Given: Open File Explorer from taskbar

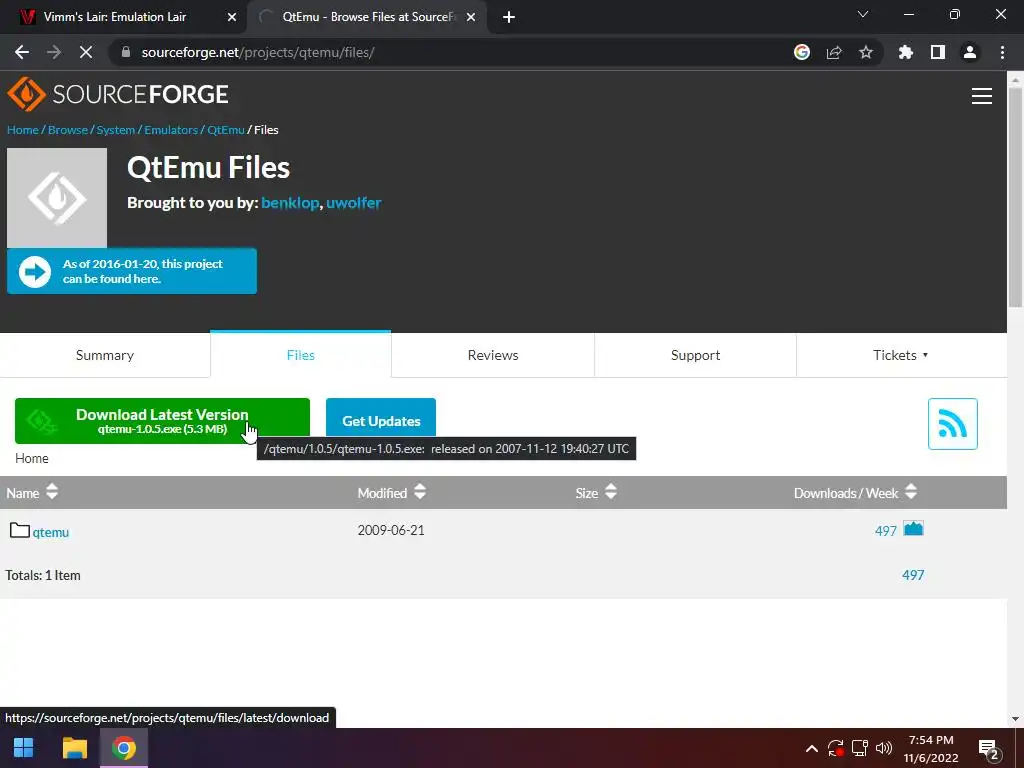Looking at the screenshot, I should tap(74, 748).
